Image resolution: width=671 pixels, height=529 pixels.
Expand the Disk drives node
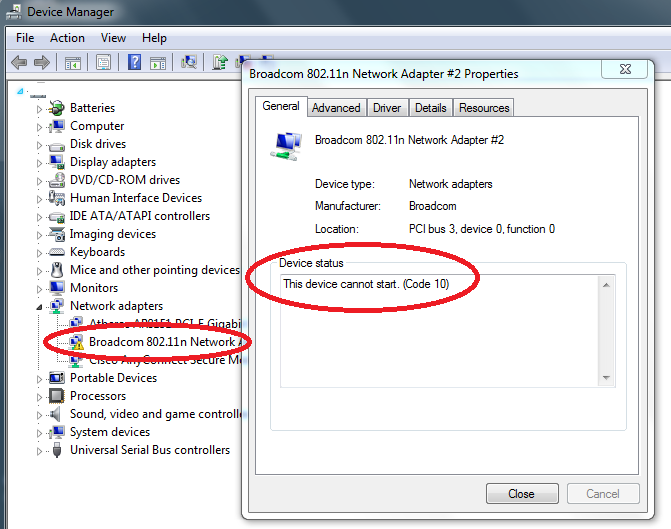tap(39, 145)
